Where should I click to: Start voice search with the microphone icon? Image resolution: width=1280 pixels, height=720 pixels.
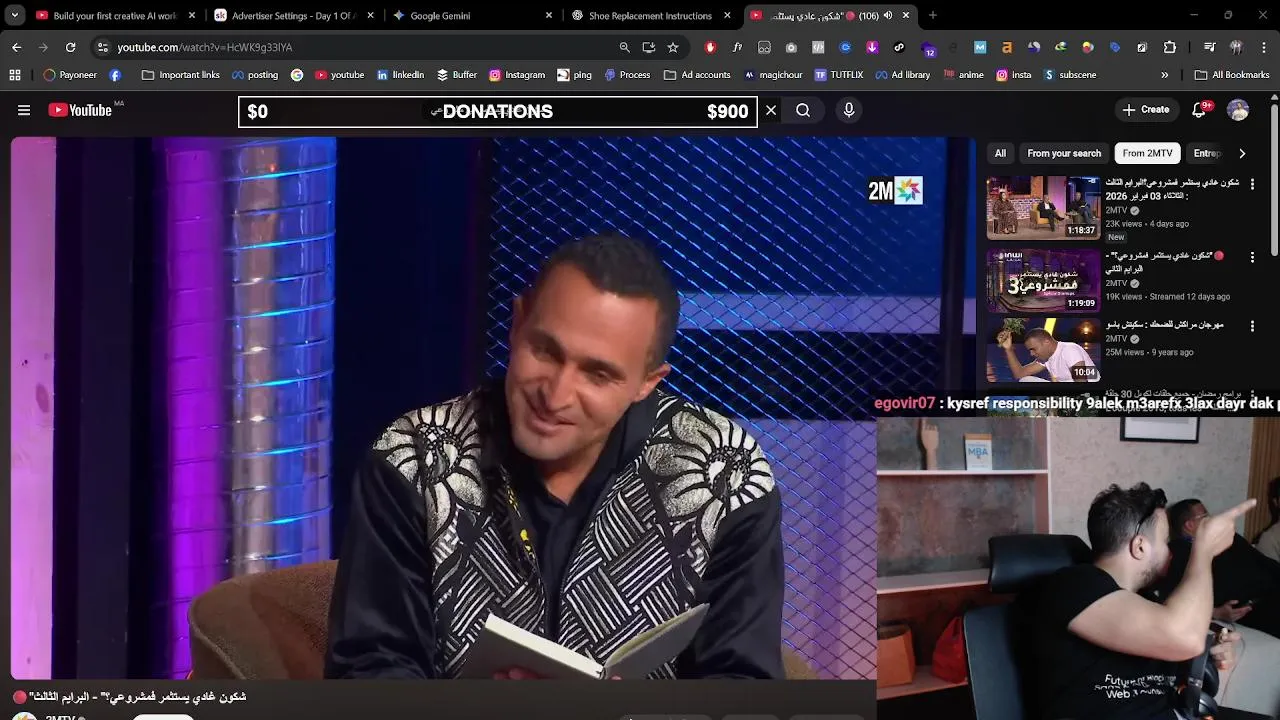(x=849, y=111)
